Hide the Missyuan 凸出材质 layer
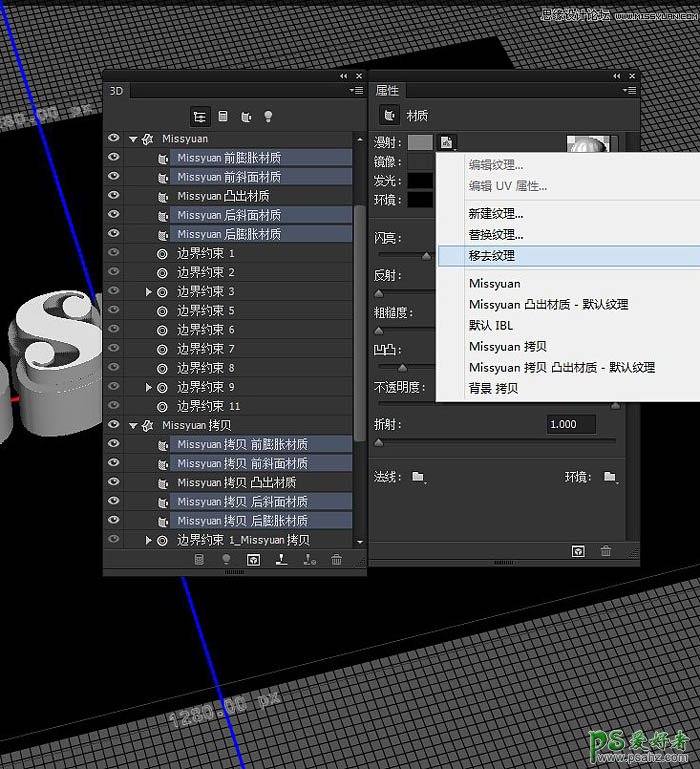The image size is (700, 769). coord(113,196)
